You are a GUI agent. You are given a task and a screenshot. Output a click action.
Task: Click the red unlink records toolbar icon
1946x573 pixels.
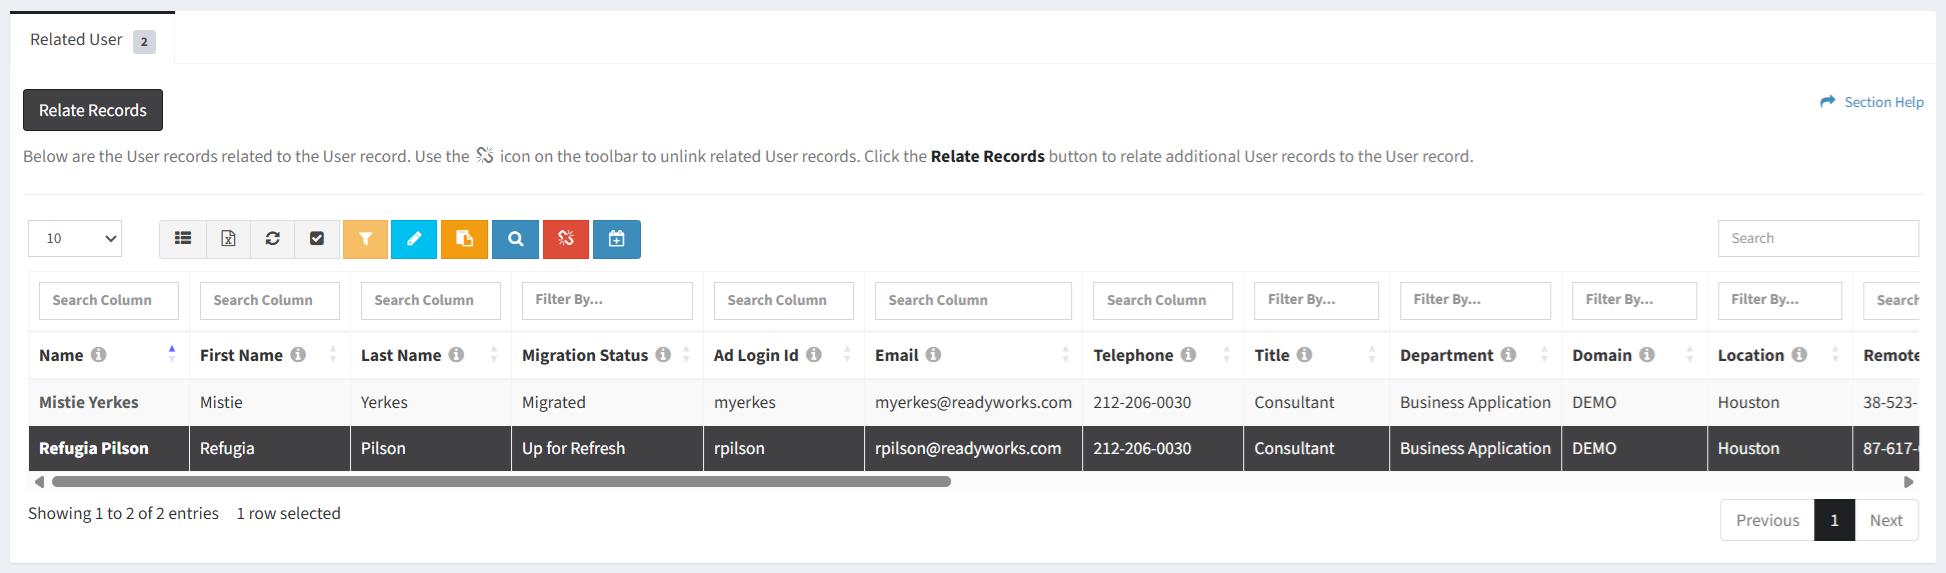coord(566,239)
